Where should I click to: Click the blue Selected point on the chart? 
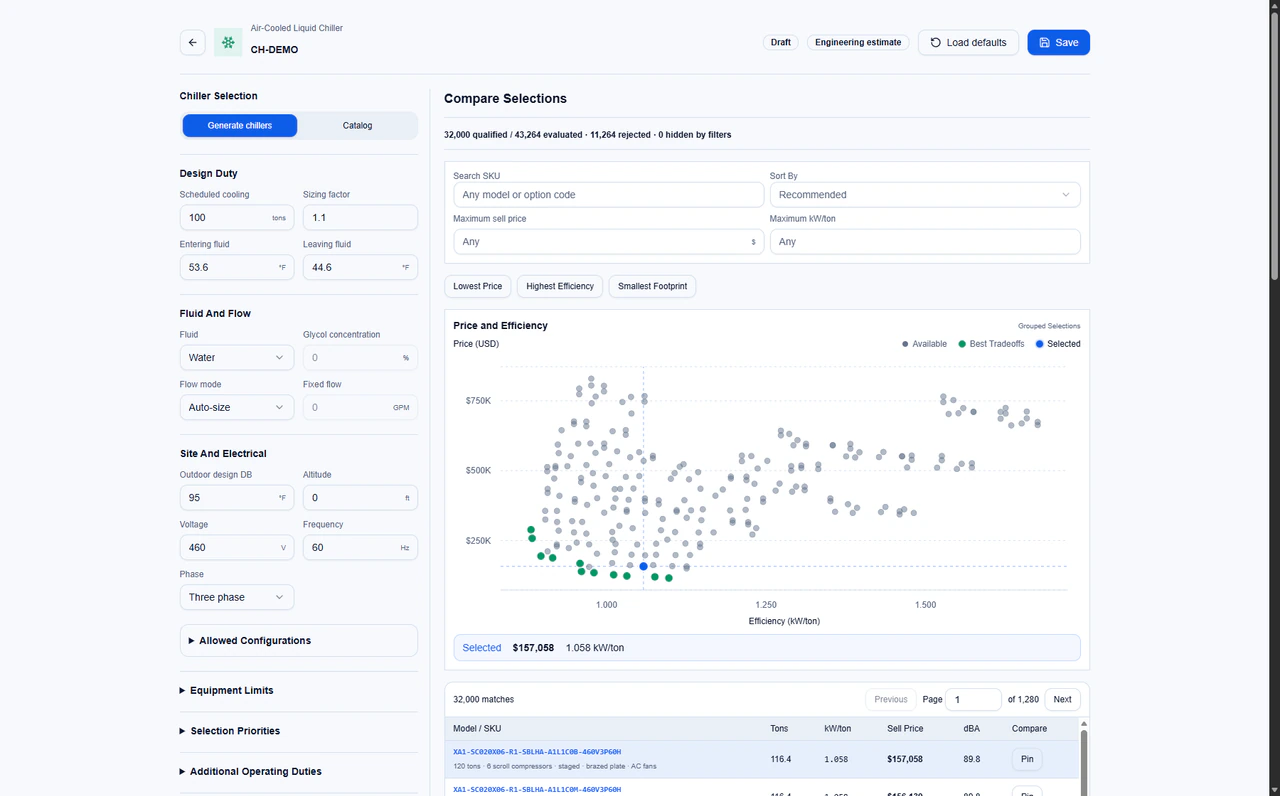[x=643, y=566]
